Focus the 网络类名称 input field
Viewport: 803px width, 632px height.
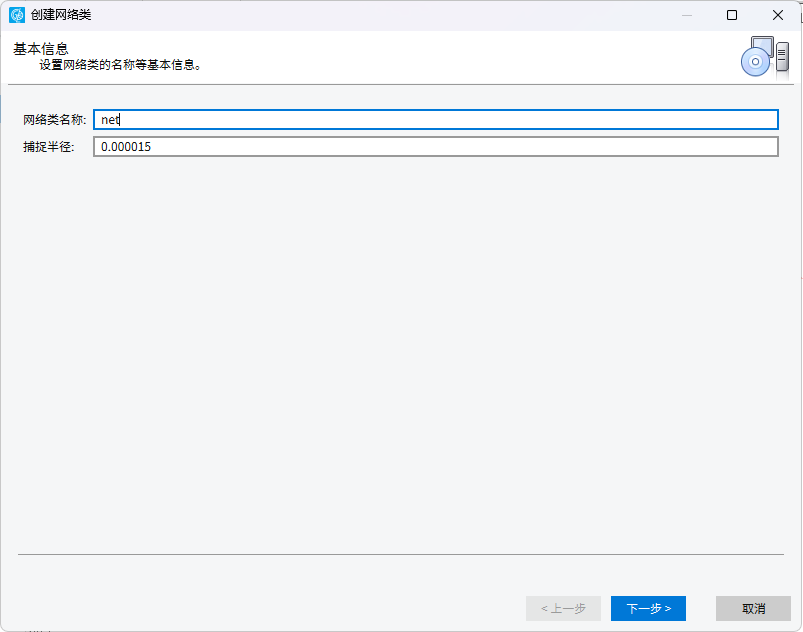tap(436, 119)
